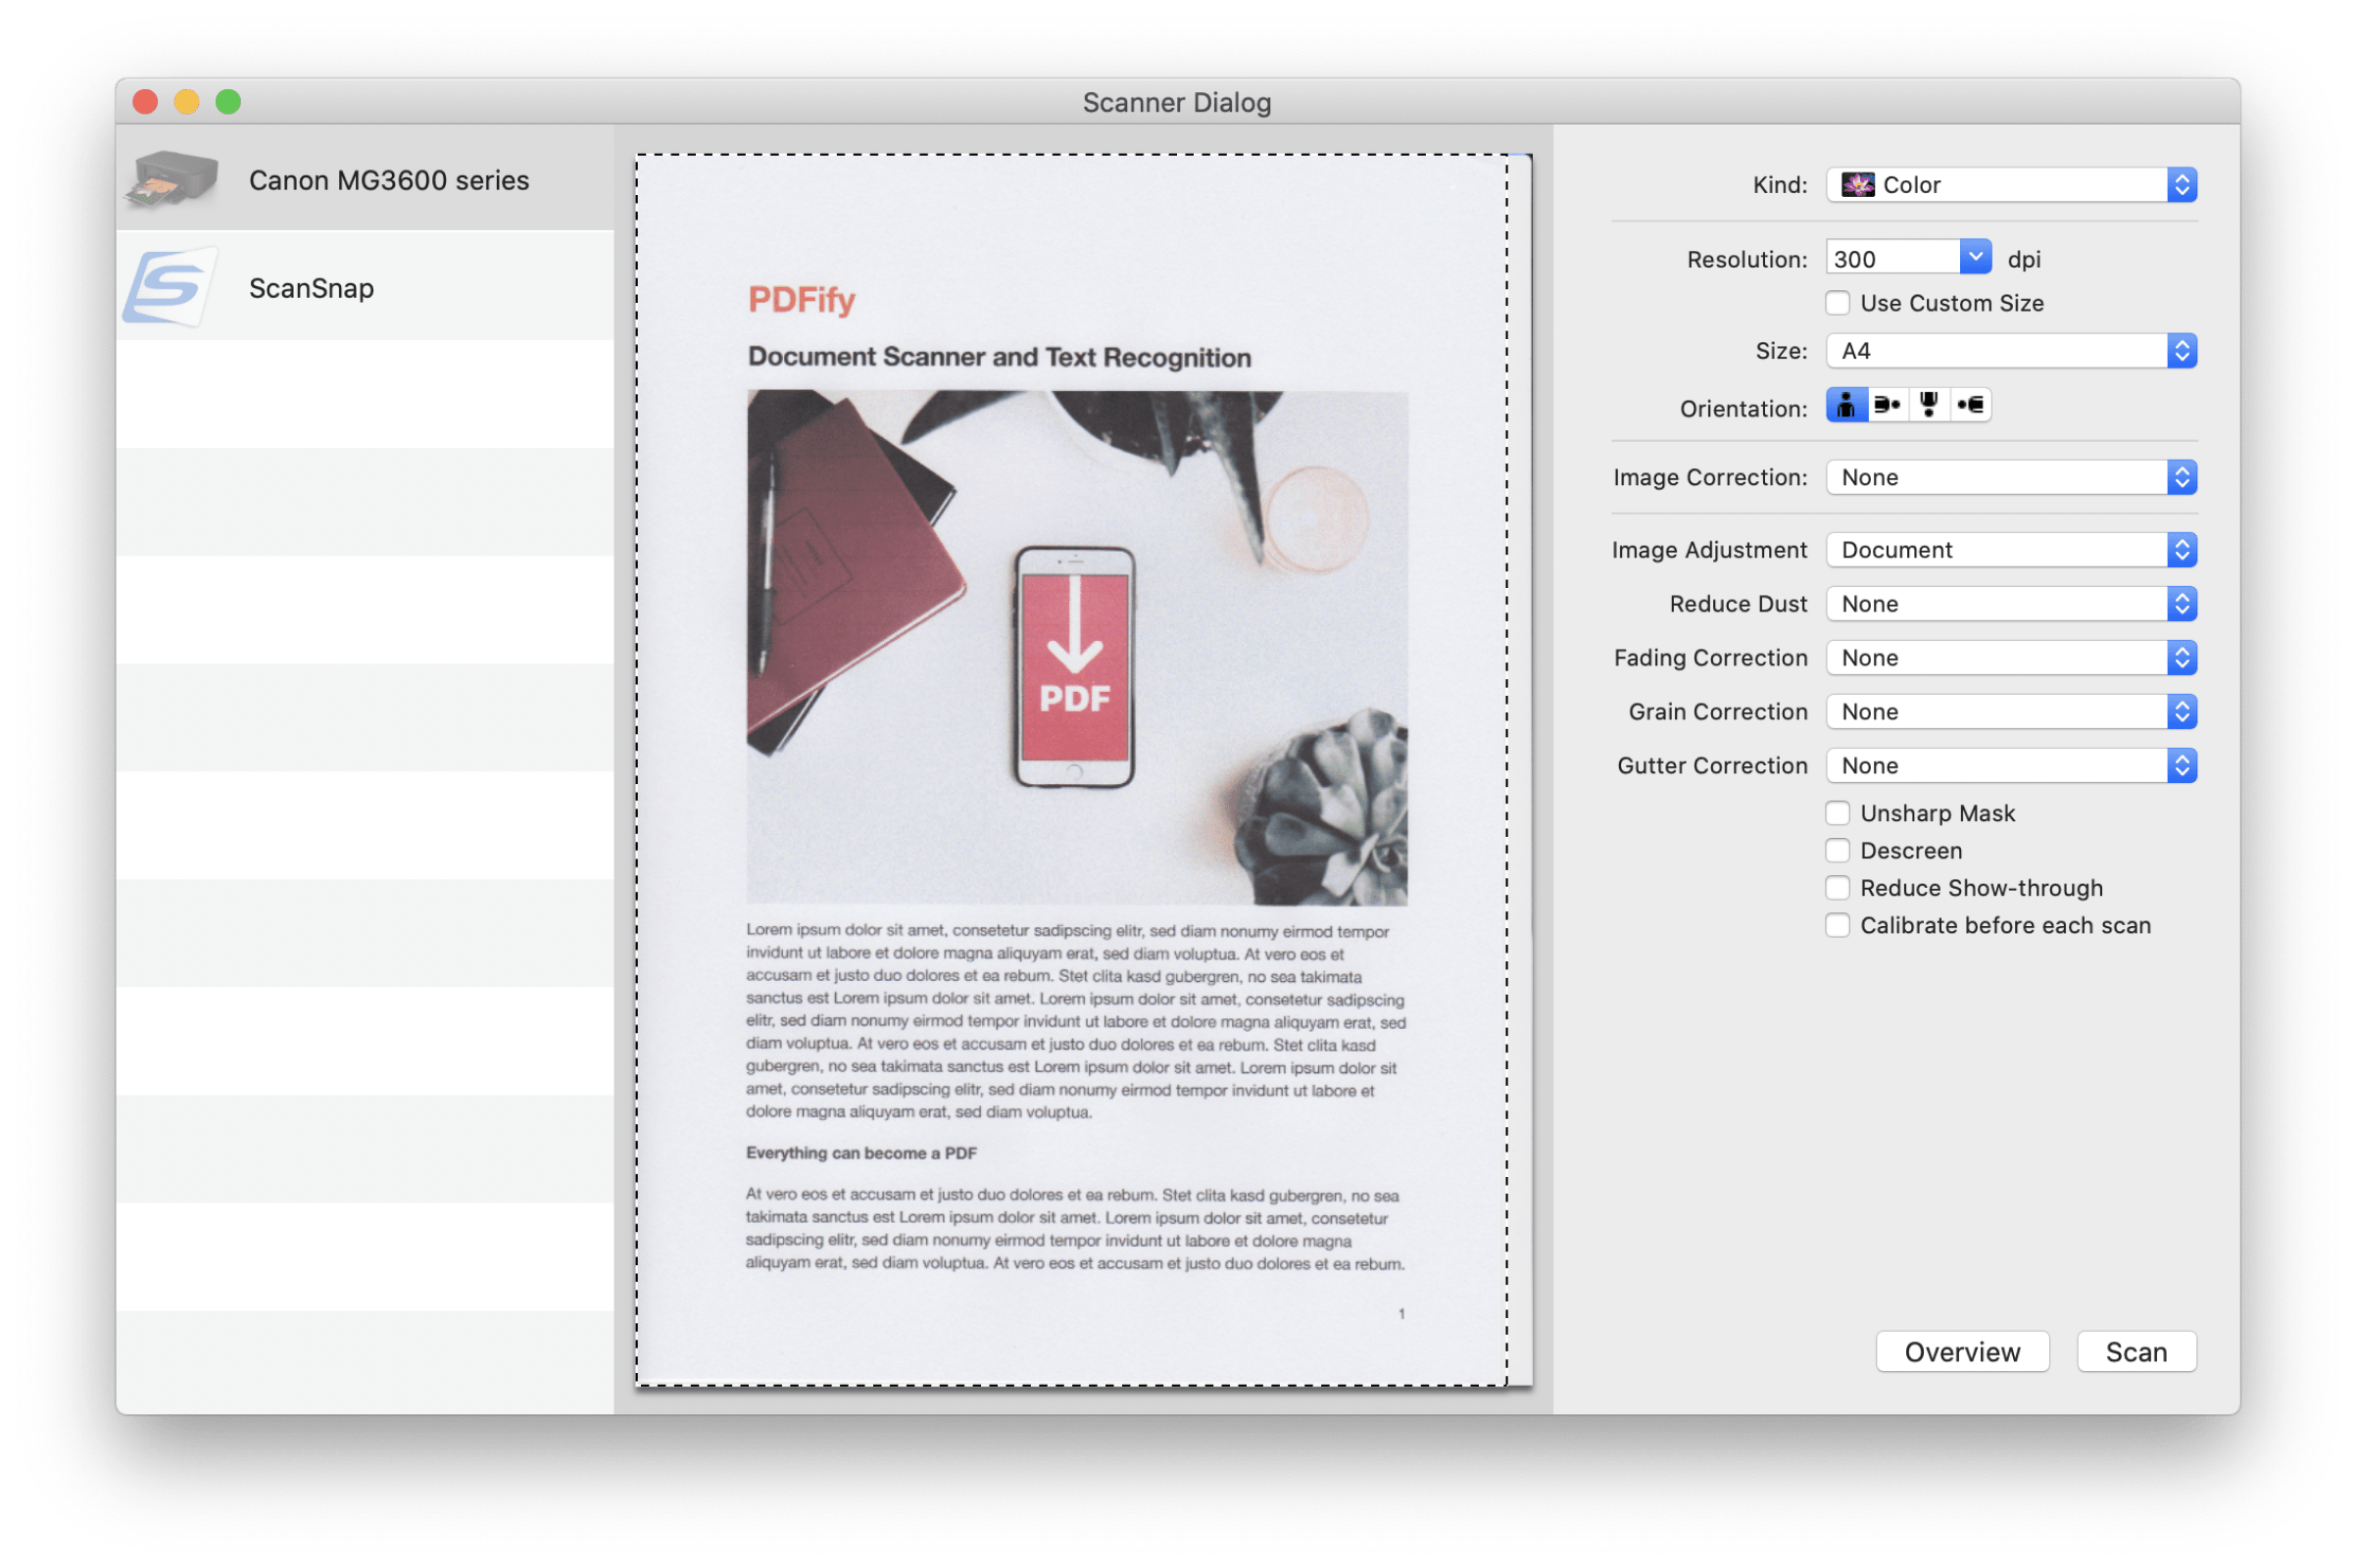Open the Resolution dpi dropdown arrow
The width and height of the screenshot is (2357, 1568).
[x=1974, y=258]
